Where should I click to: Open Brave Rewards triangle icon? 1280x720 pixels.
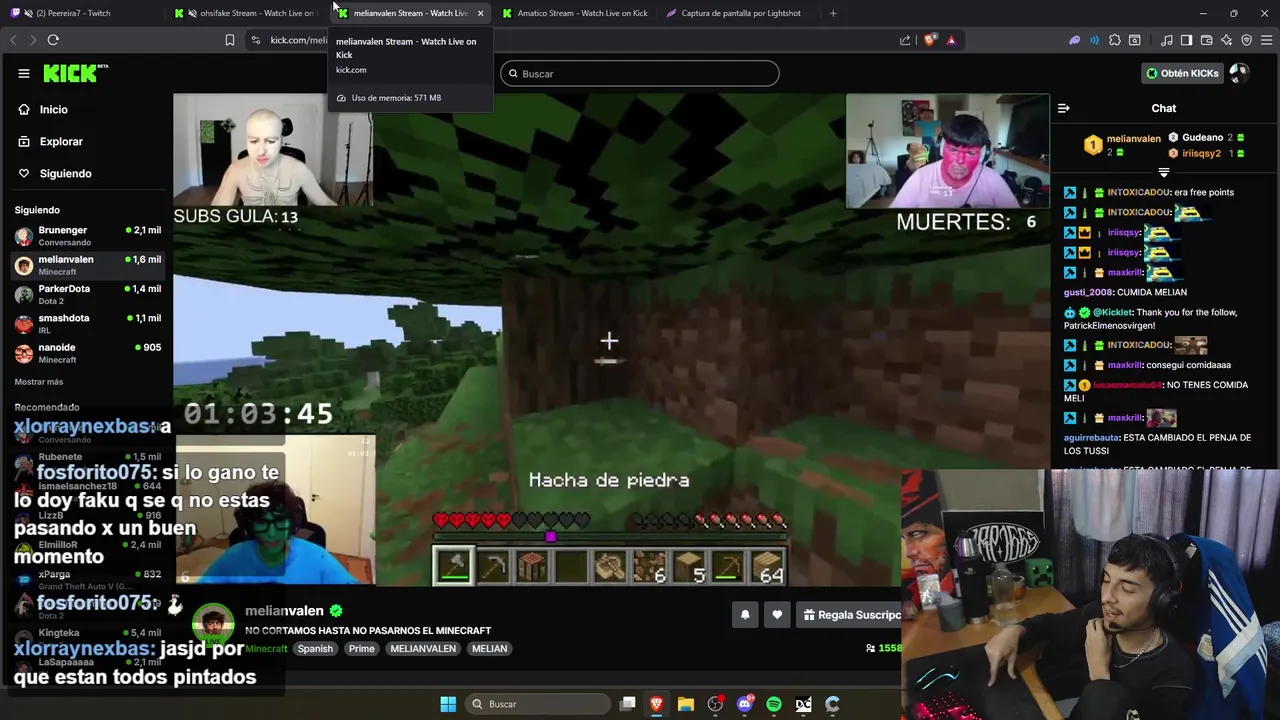click(x=951, y=40)
